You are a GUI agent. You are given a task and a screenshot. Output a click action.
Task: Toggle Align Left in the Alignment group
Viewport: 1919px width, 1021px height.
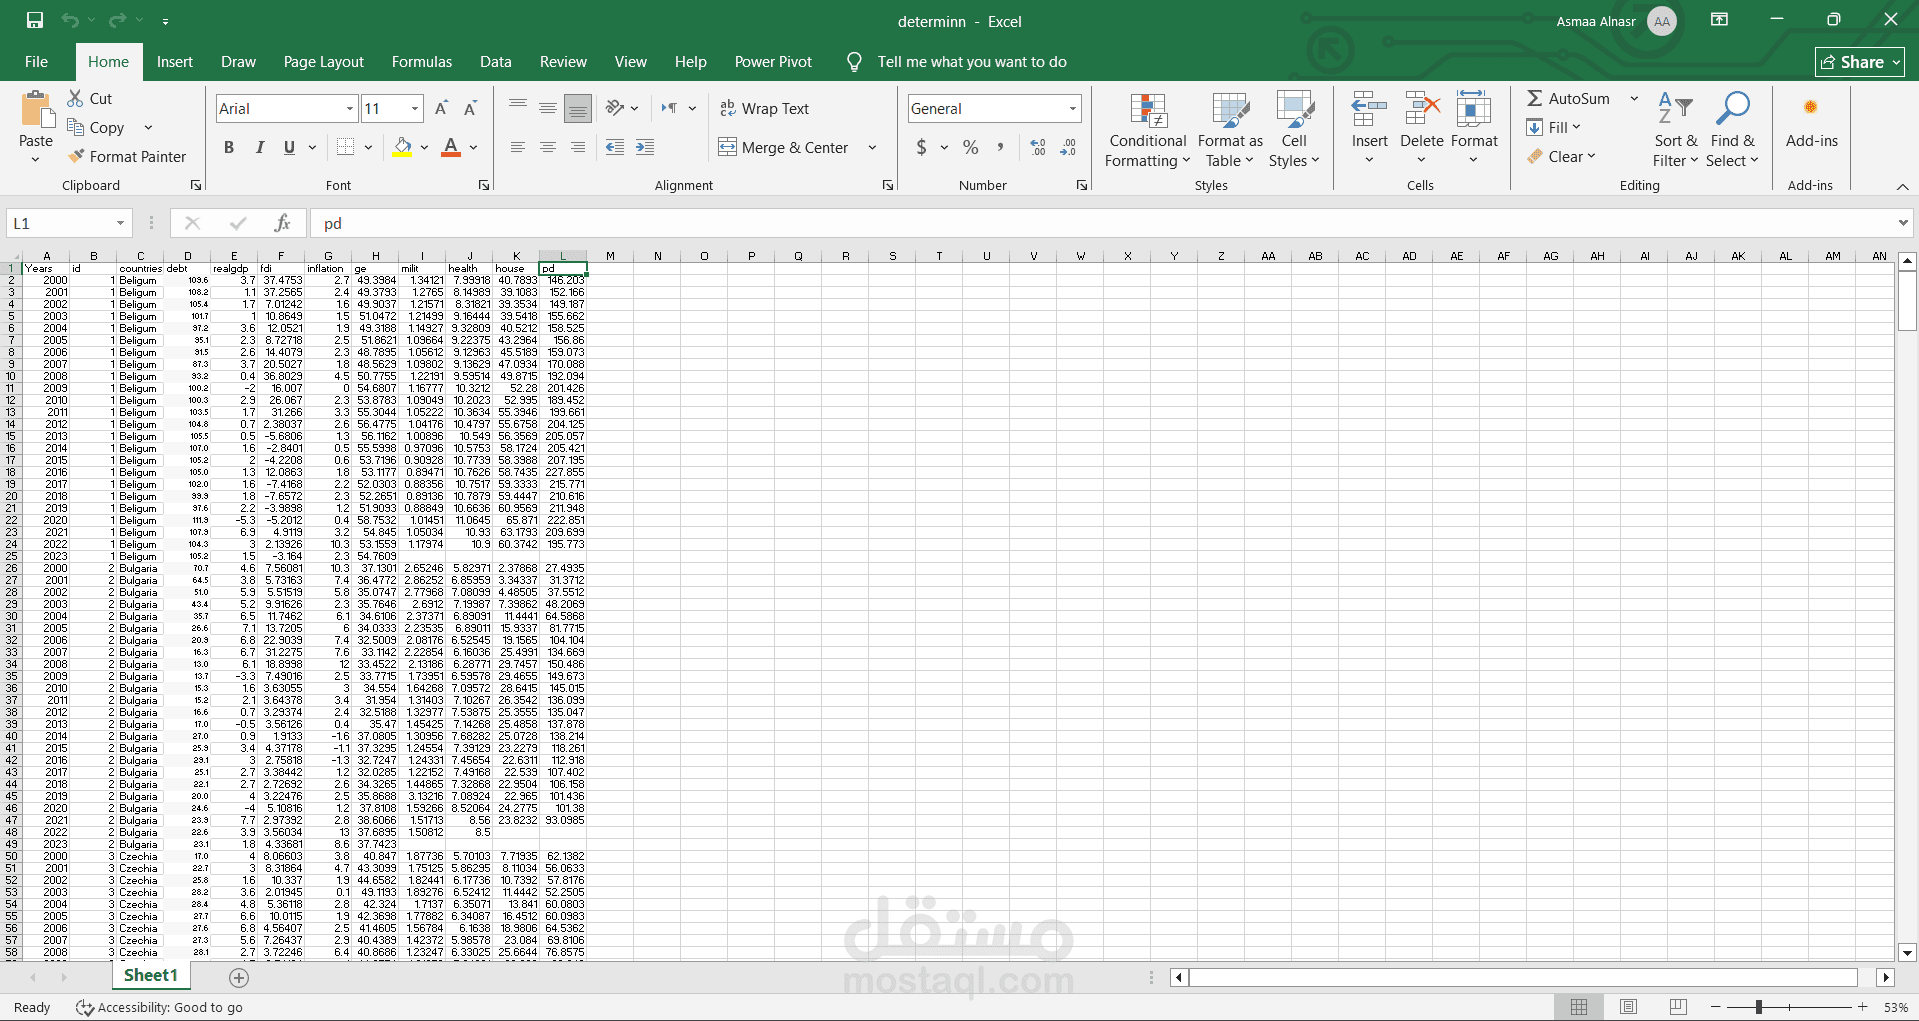(518, 147)
